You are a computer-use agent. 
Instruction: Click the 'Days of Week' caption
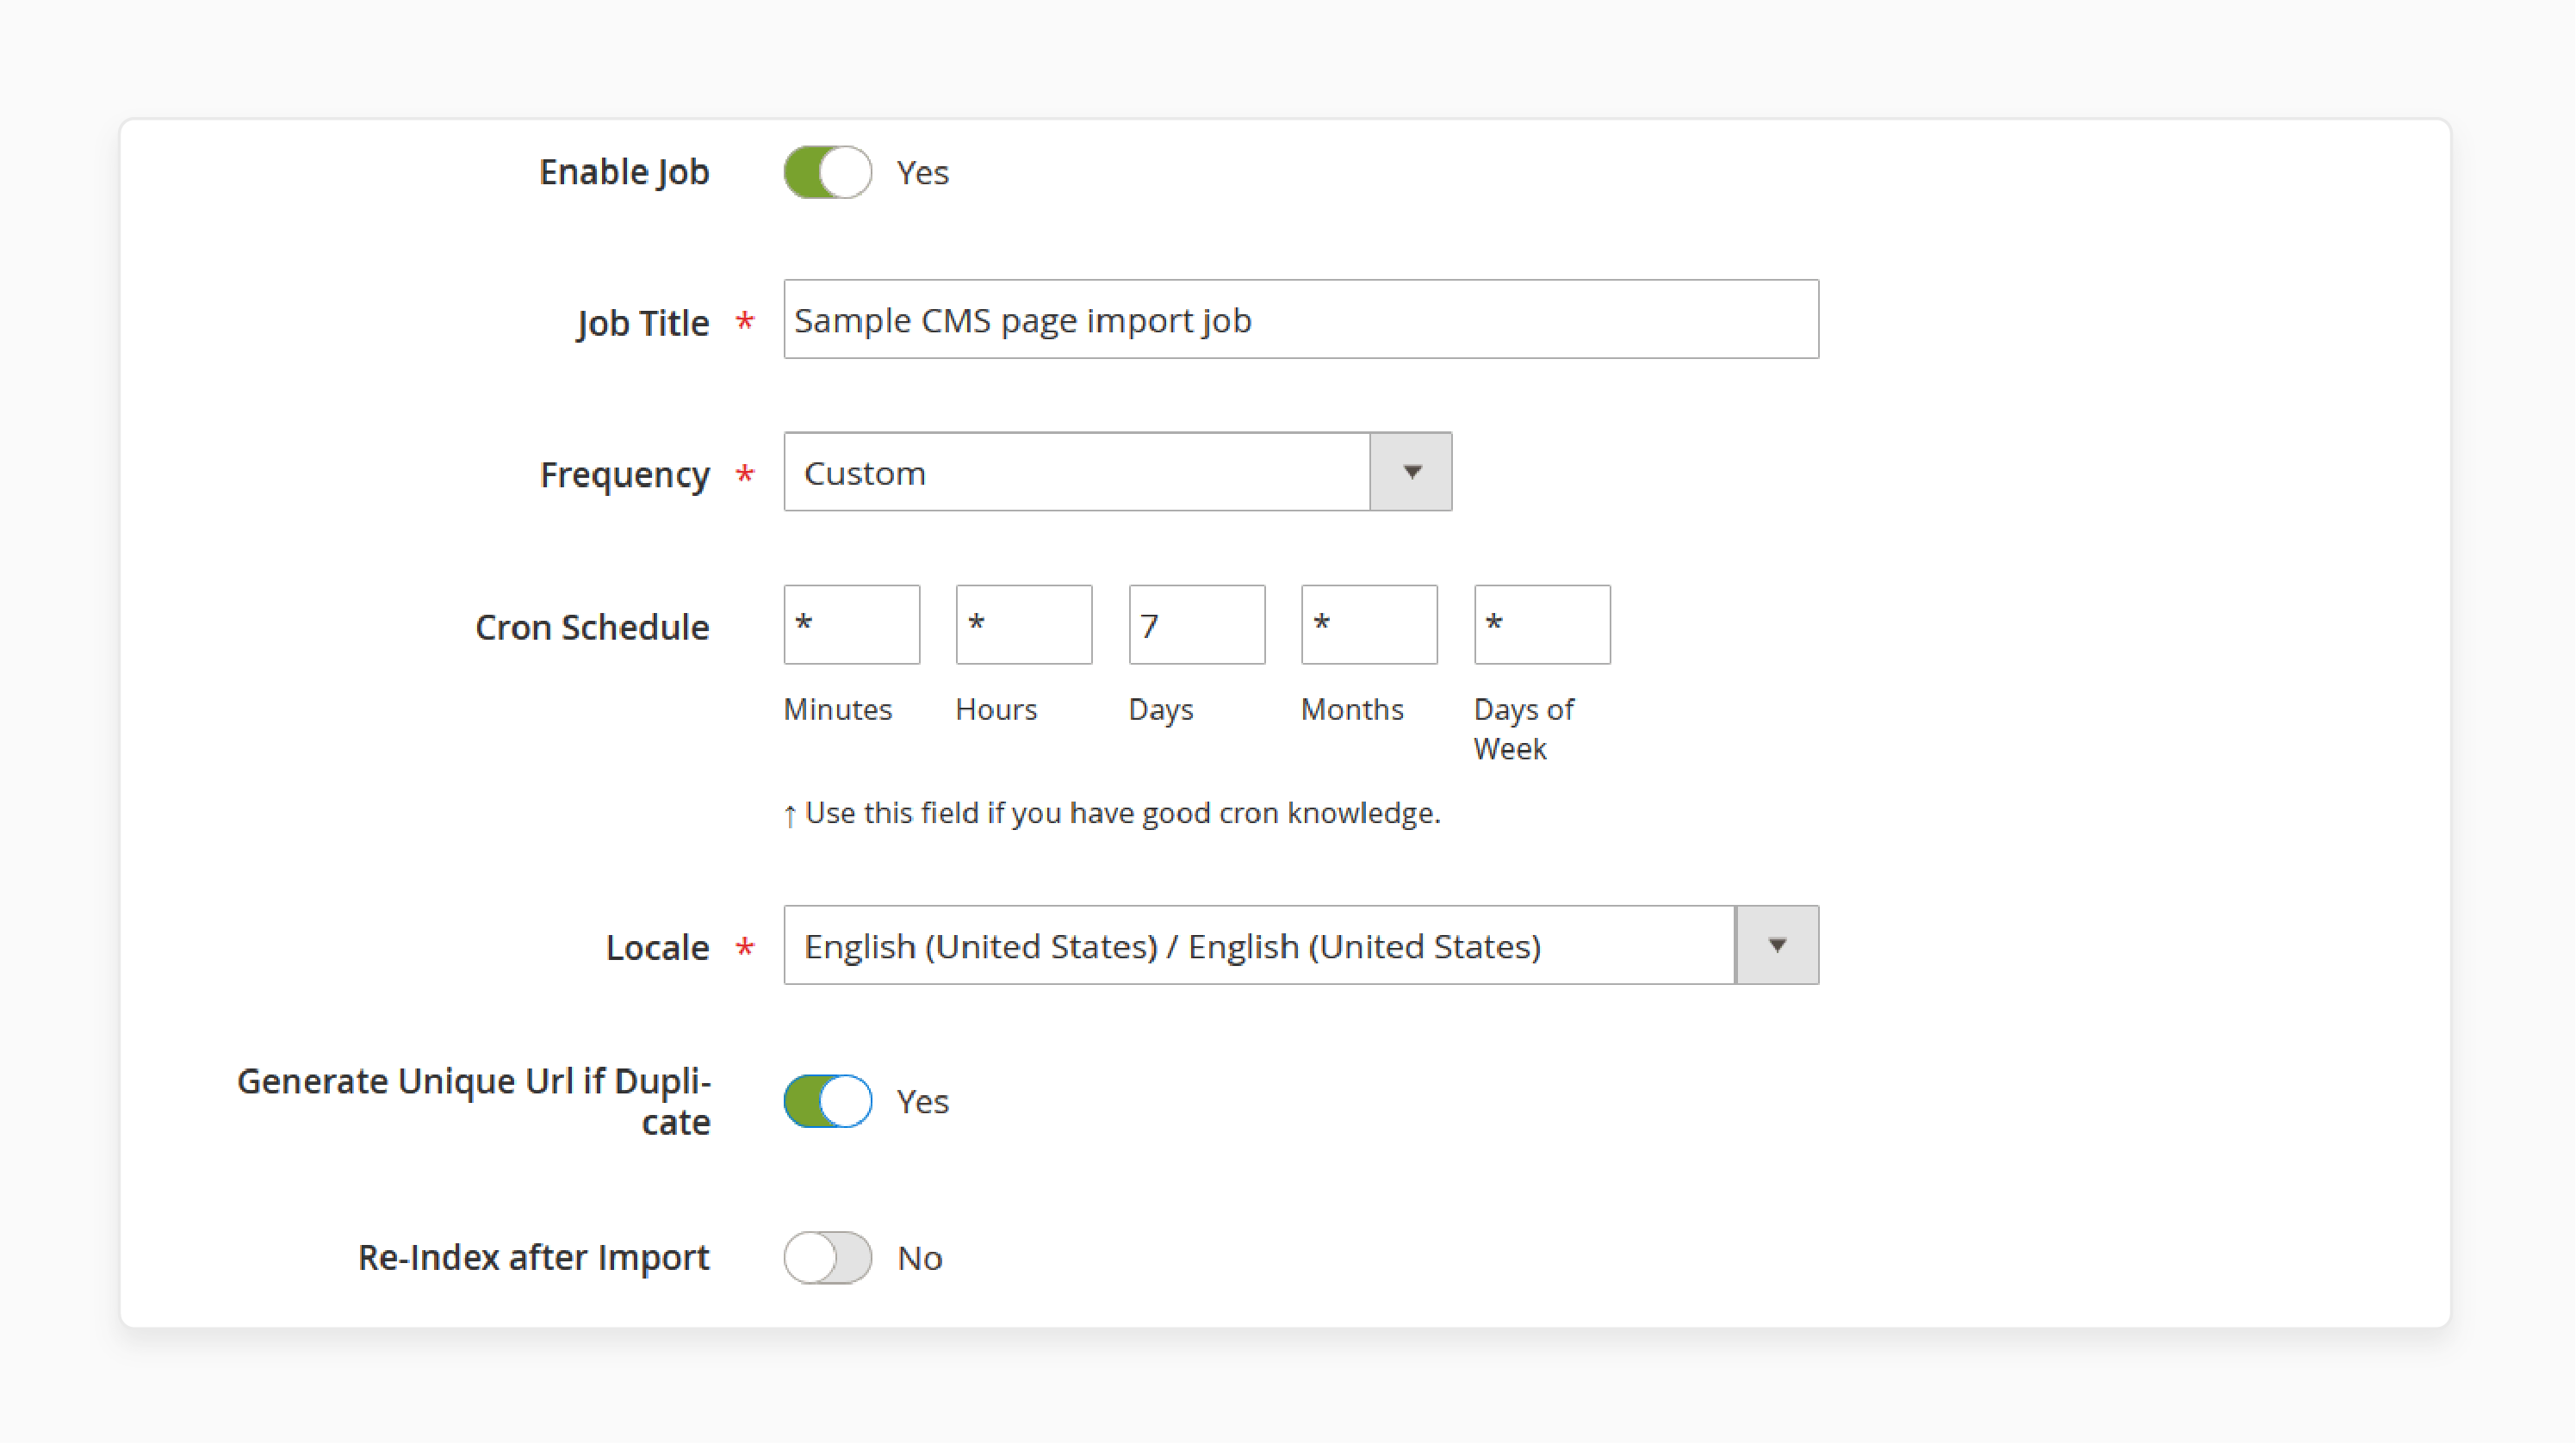click(1524, 729)
